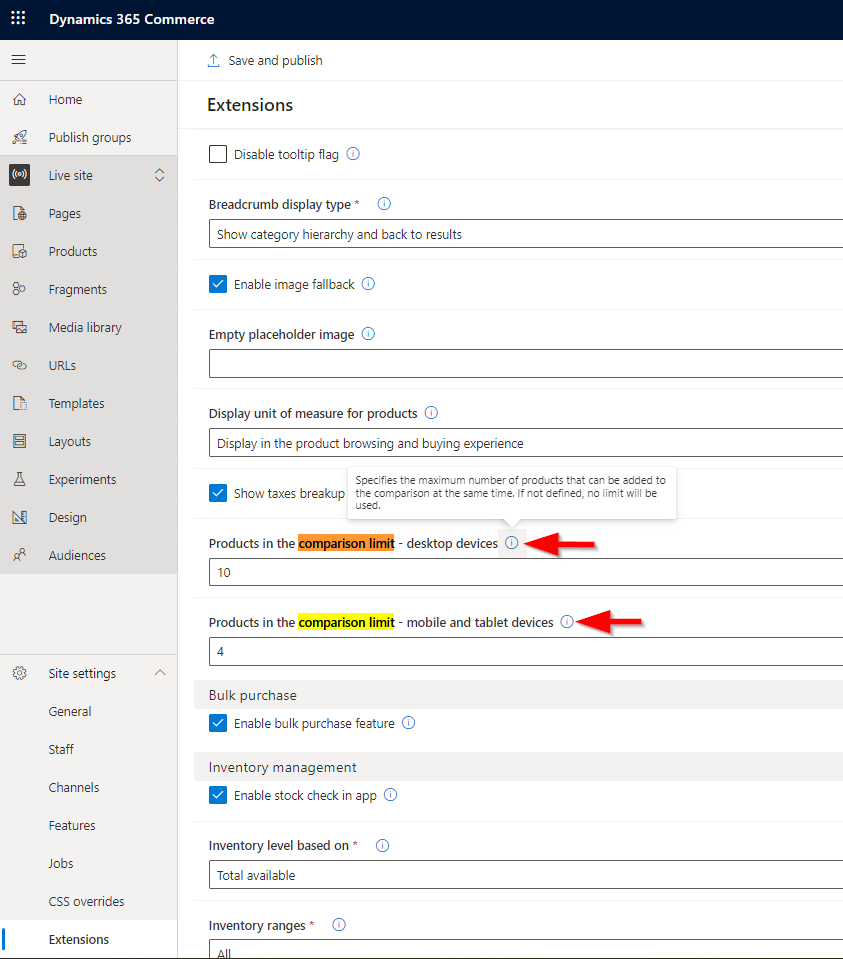The height and width of the screenshot is (959, 843).
Task: Show info for desktop comparison limit
Action: coord(512,543)
